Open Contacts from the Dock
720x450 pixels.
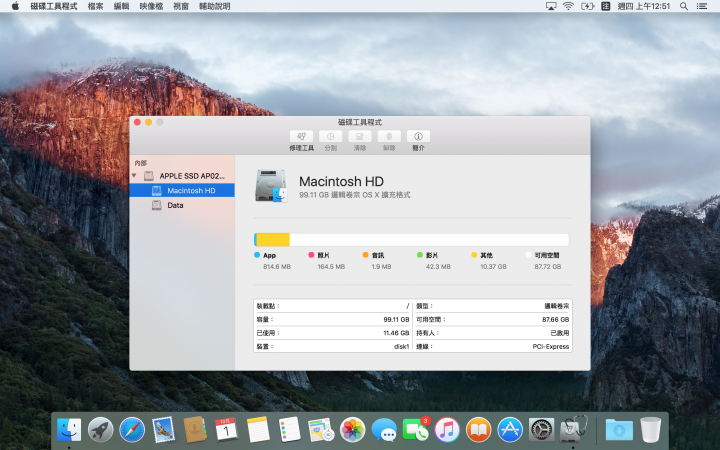point(195,430)
